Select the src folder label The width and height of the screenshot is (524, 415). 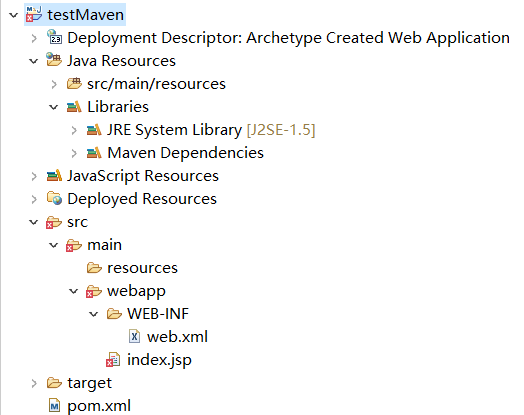(78, 222)
